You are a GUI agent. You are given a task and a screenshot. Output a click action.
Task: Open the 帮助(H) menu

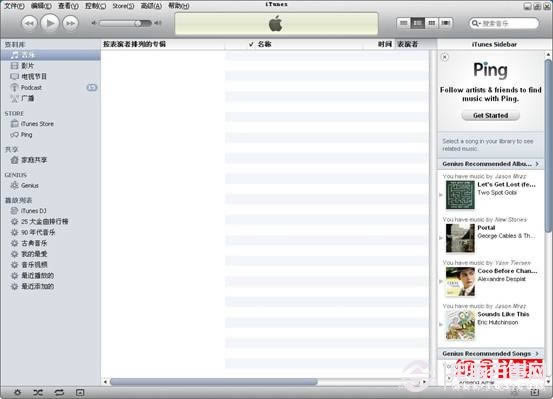click(x=178, y=6)
